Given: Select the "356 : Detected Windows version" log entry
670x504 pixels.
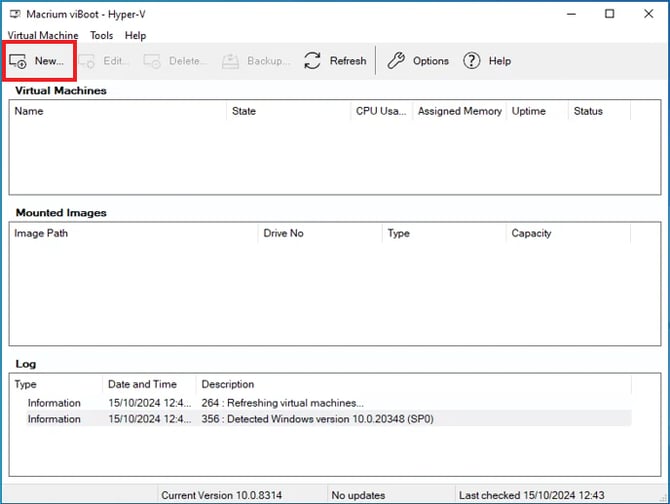Looking at the screenshot, I should pos(329,419).
